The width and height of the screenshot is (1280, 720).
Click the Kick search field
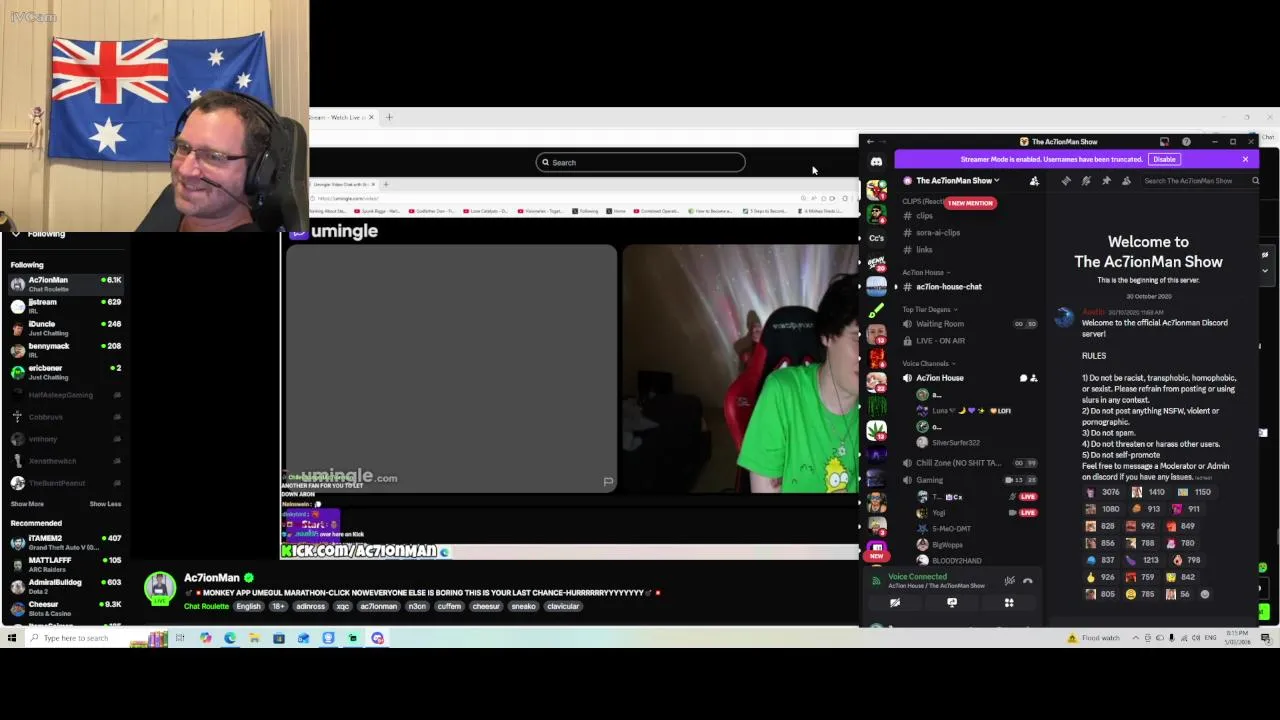click(x=640, y=162)
